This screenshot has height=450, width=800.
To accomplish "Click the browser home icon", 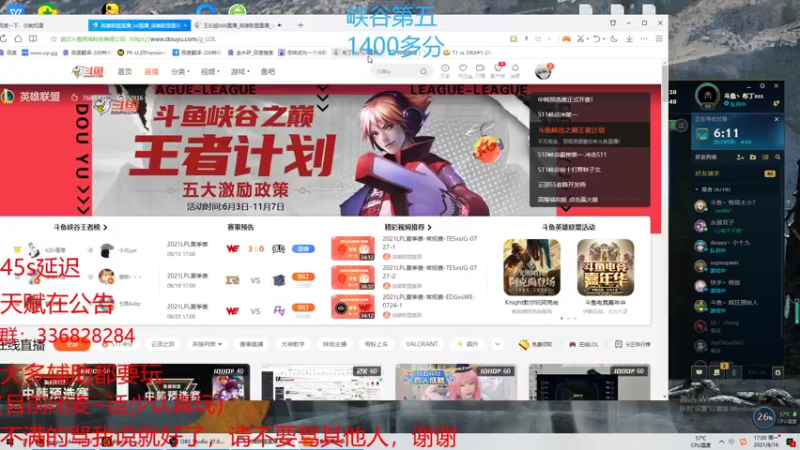I will click(x=18, y=39).
